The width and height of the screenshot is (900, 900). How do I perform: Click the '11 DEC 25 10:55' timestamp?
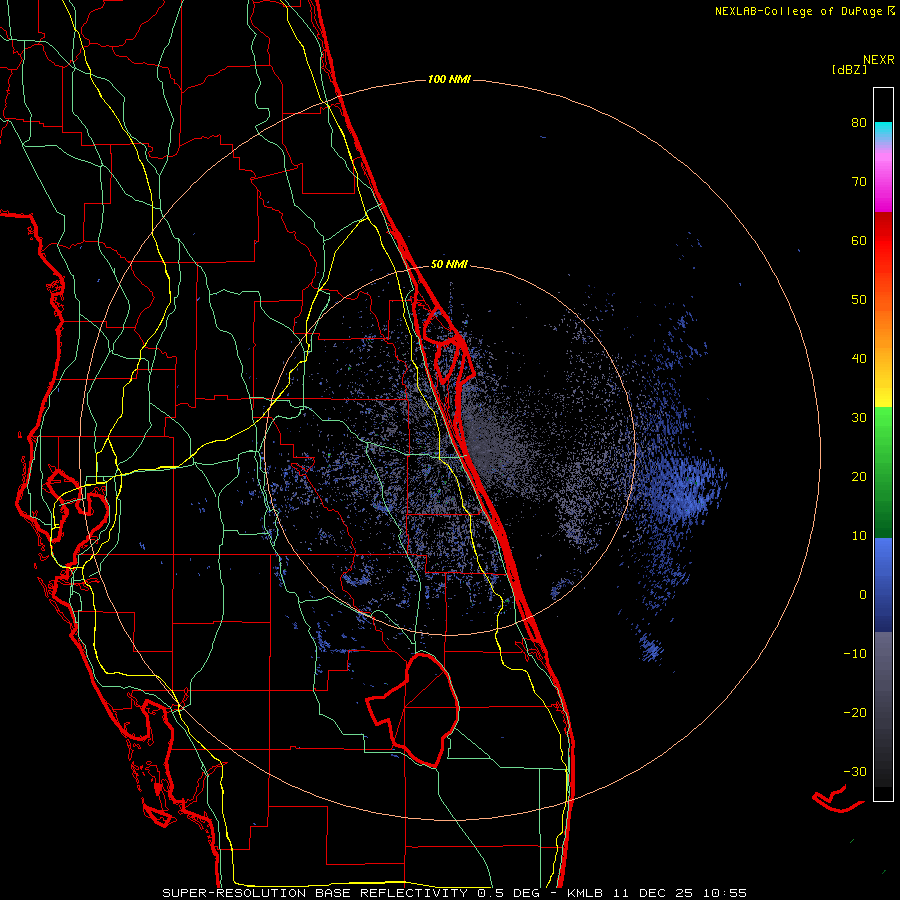click(x=681, y=893)
